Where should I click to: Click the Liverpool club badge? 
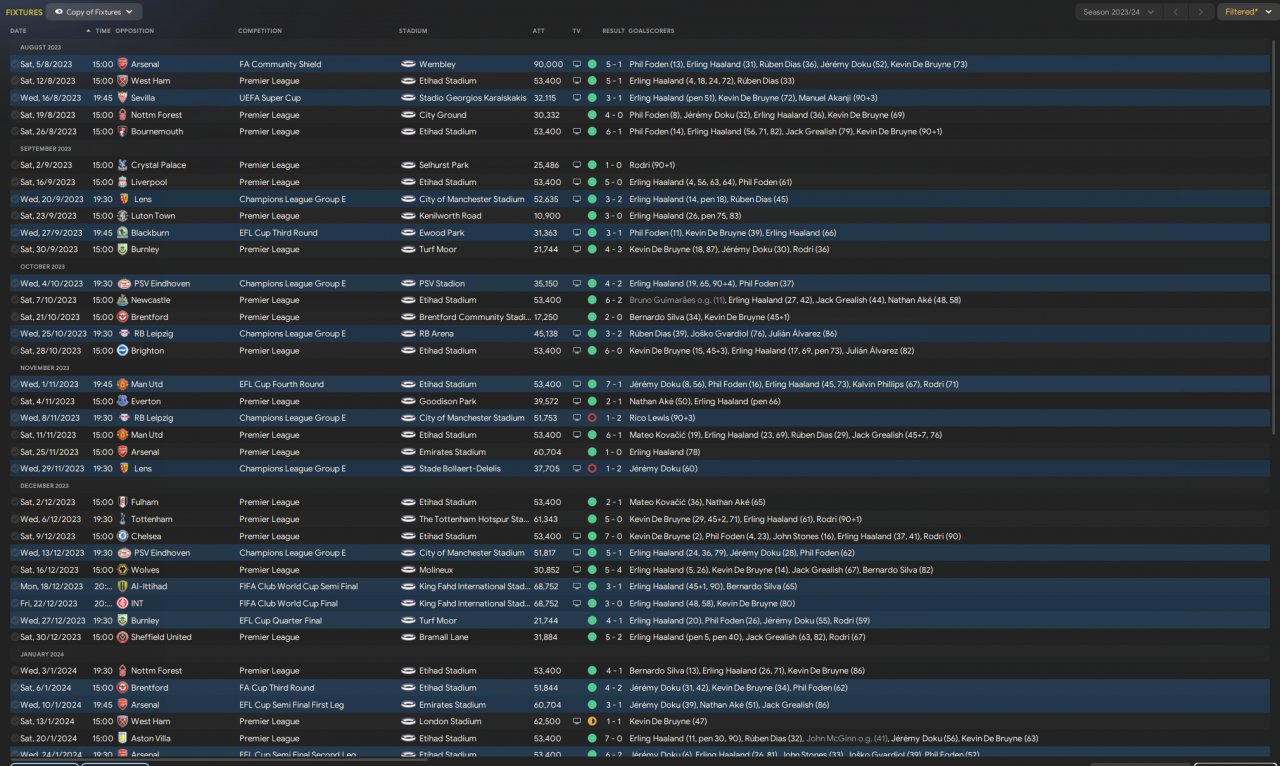pos(123,182)
